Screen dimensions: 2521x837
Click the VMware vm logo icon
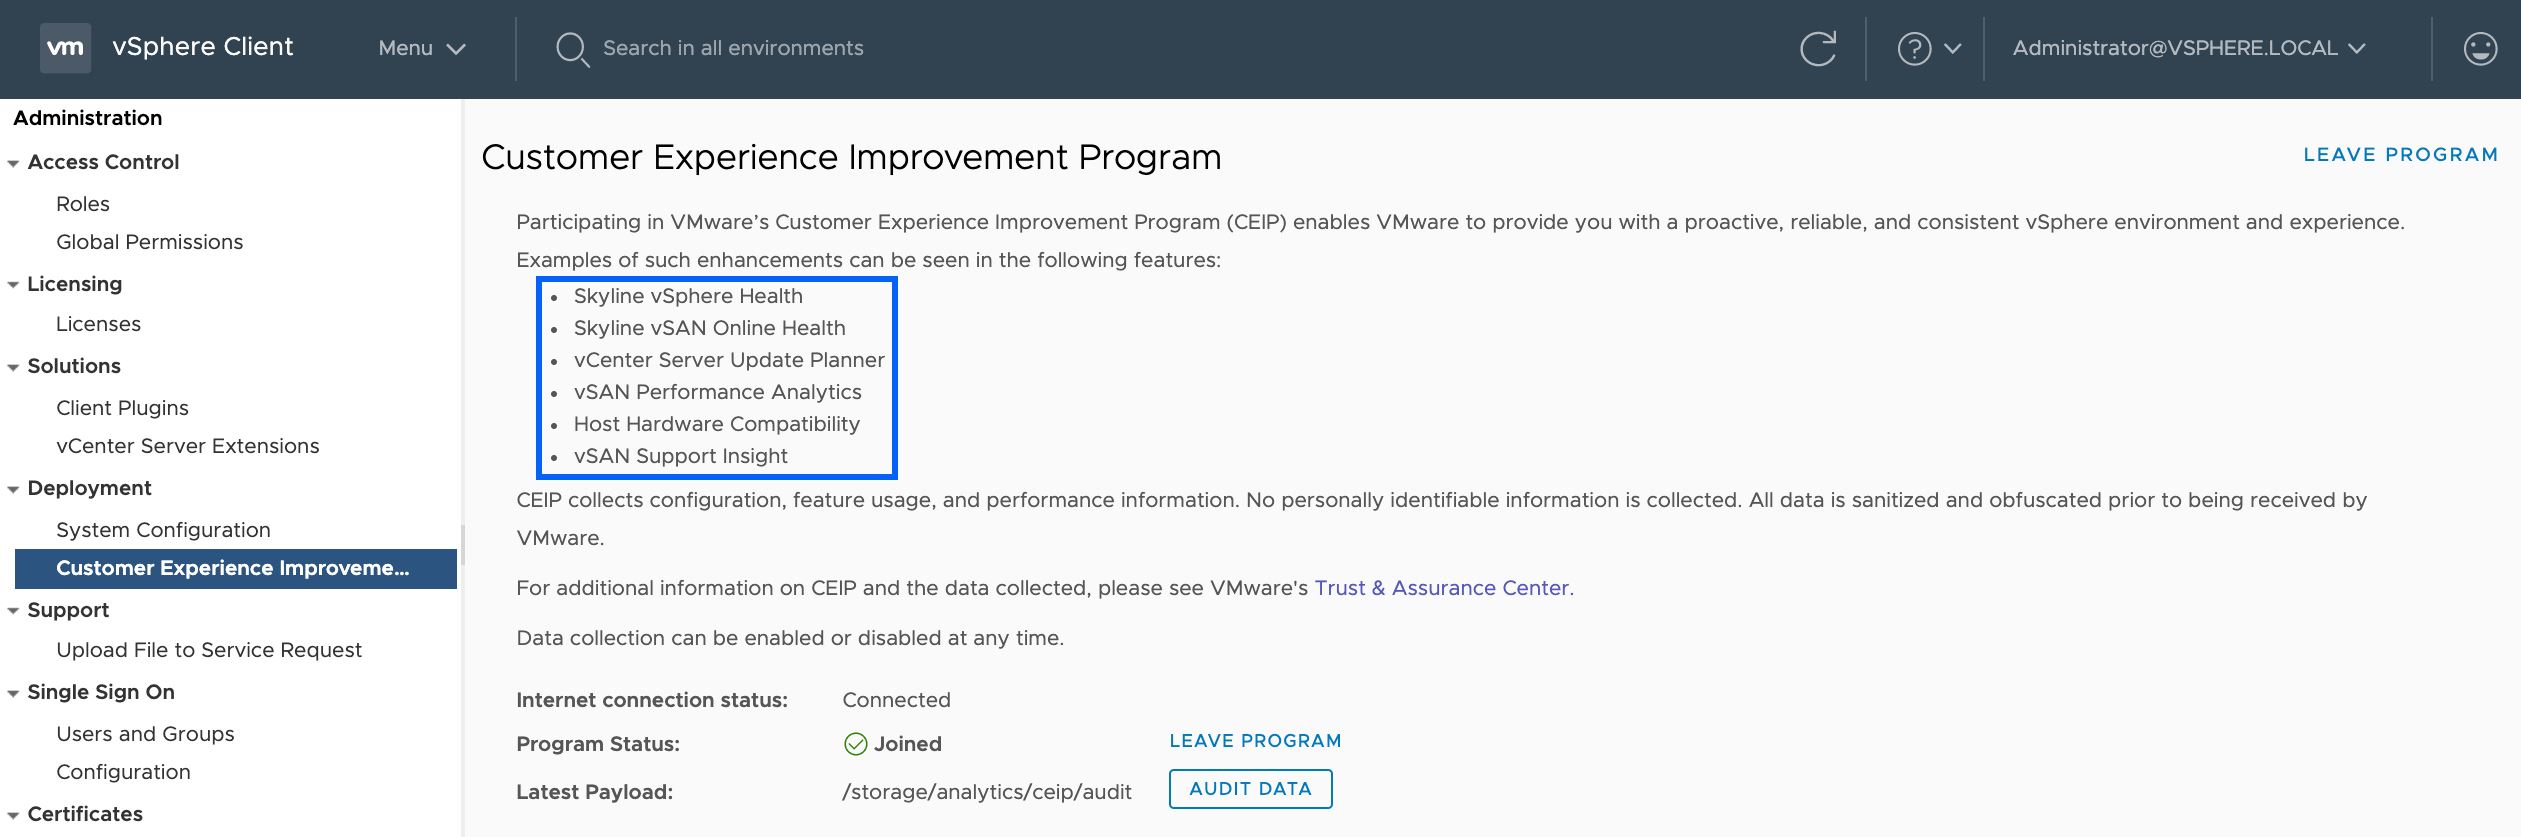[65, 48]
